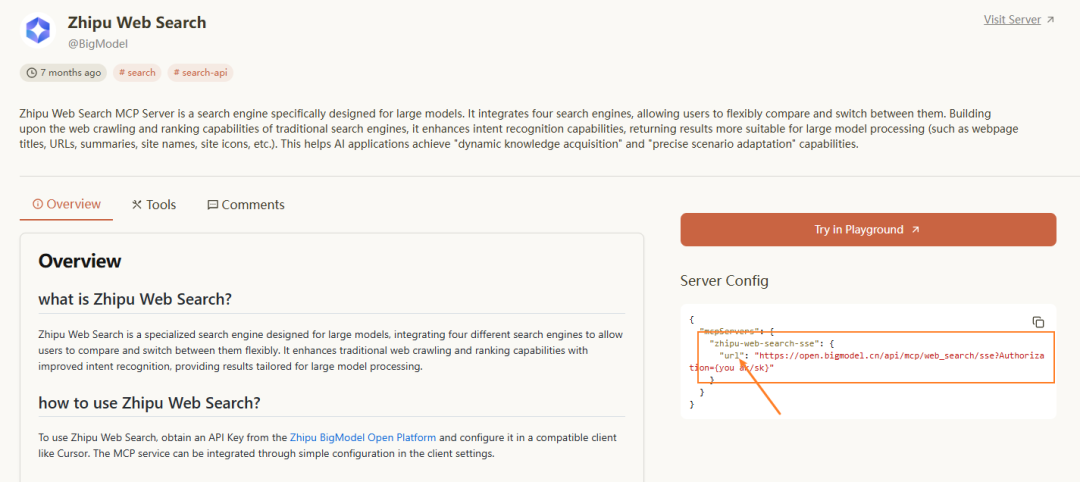The height and width of the screenshot is (482, 1080).
Task: Click the 'how to use Zhipu Web Search?' heading
Action: click(149, 403)
